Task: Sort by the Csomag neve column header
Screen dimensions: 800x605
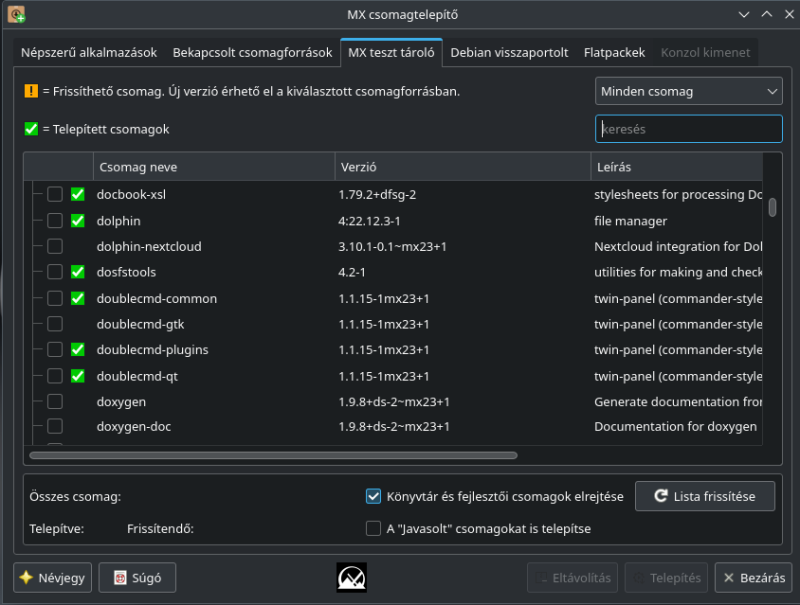Action: (x=214, y=167)
